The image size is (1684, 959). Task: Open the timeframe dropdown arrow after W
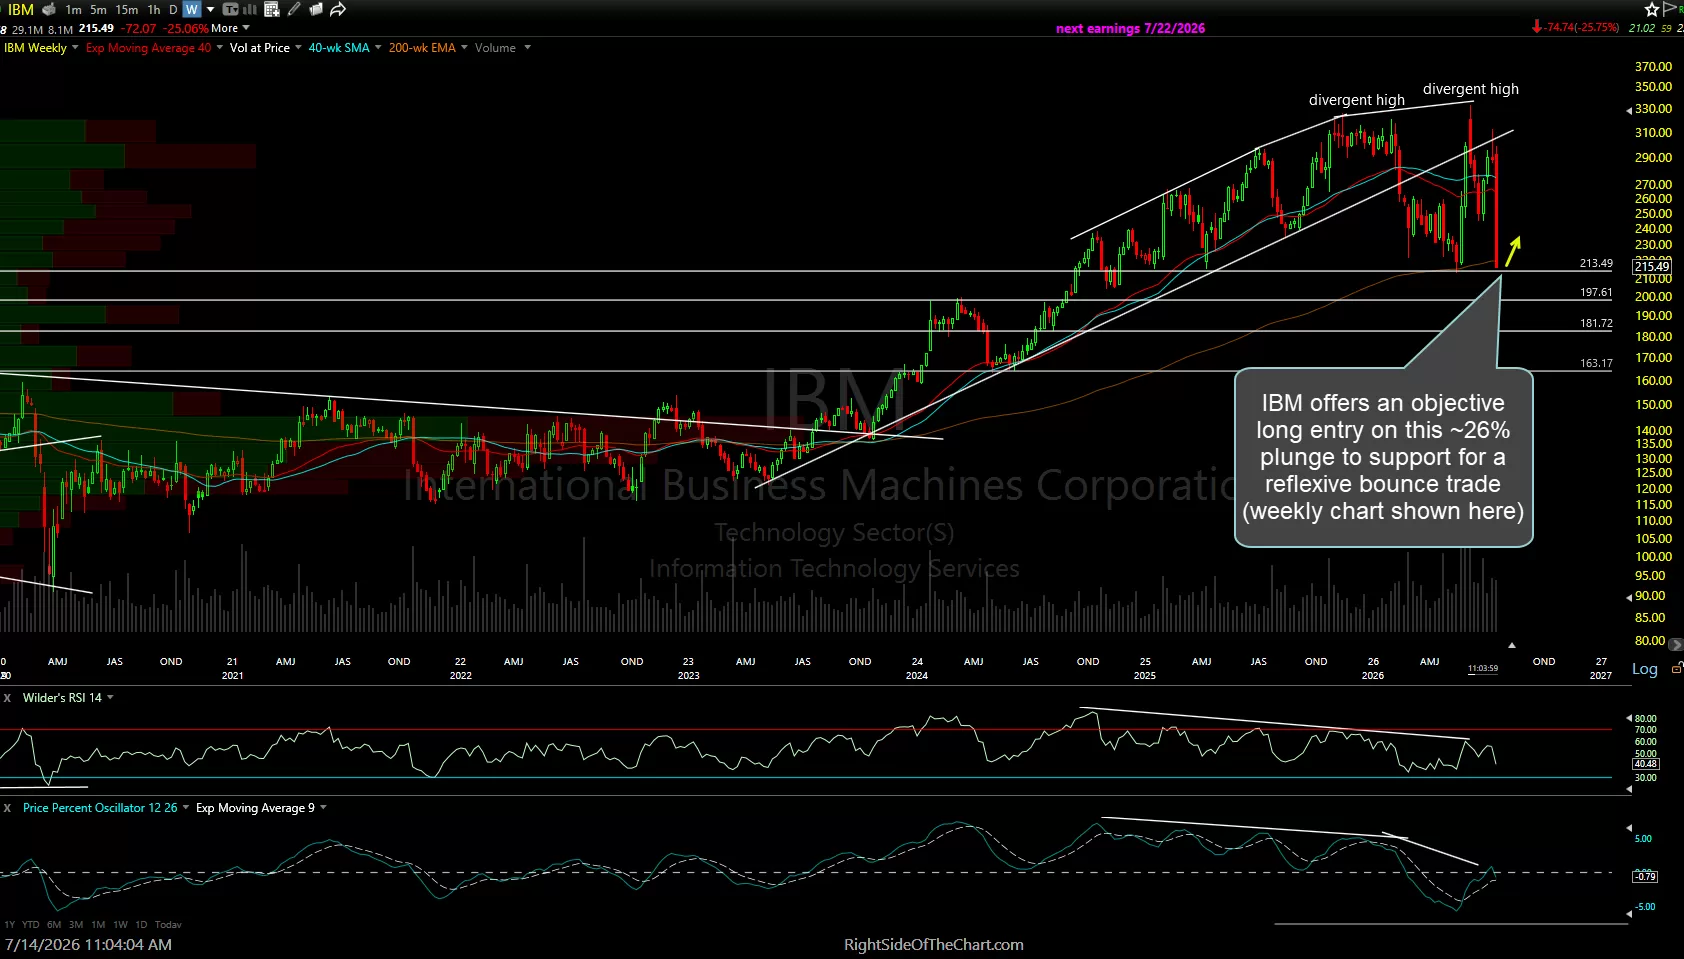(210, 9)
